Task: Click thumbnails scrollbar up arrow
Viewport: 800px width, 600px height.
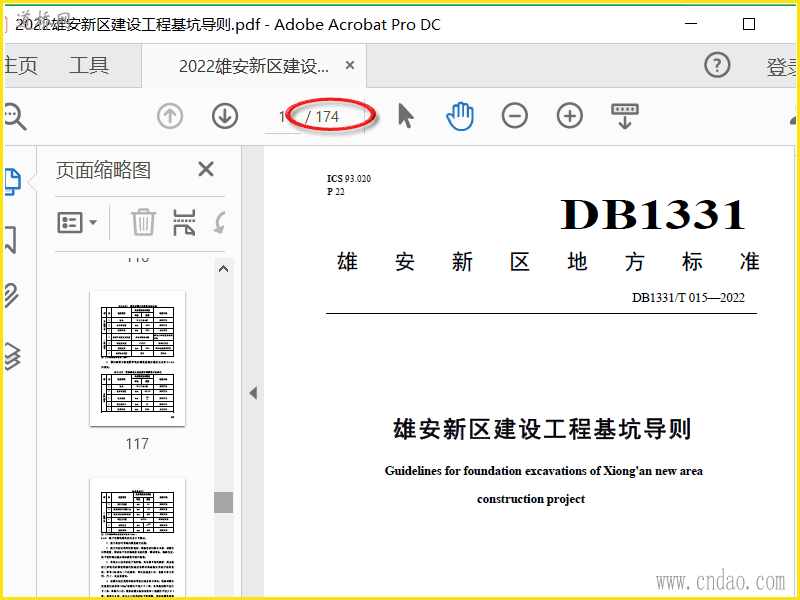Action: pos(223,269)
